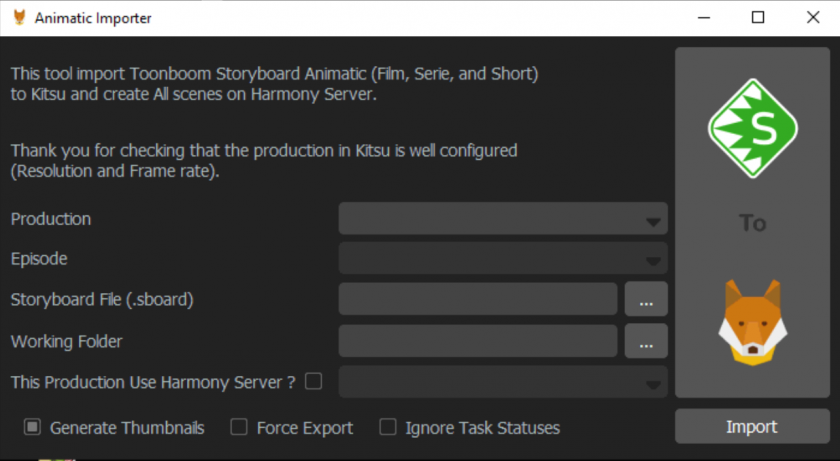Toggle the Generate Thumbnails checkbox
This screenshot has width=840, height=461.
click(x=32, y=427)
